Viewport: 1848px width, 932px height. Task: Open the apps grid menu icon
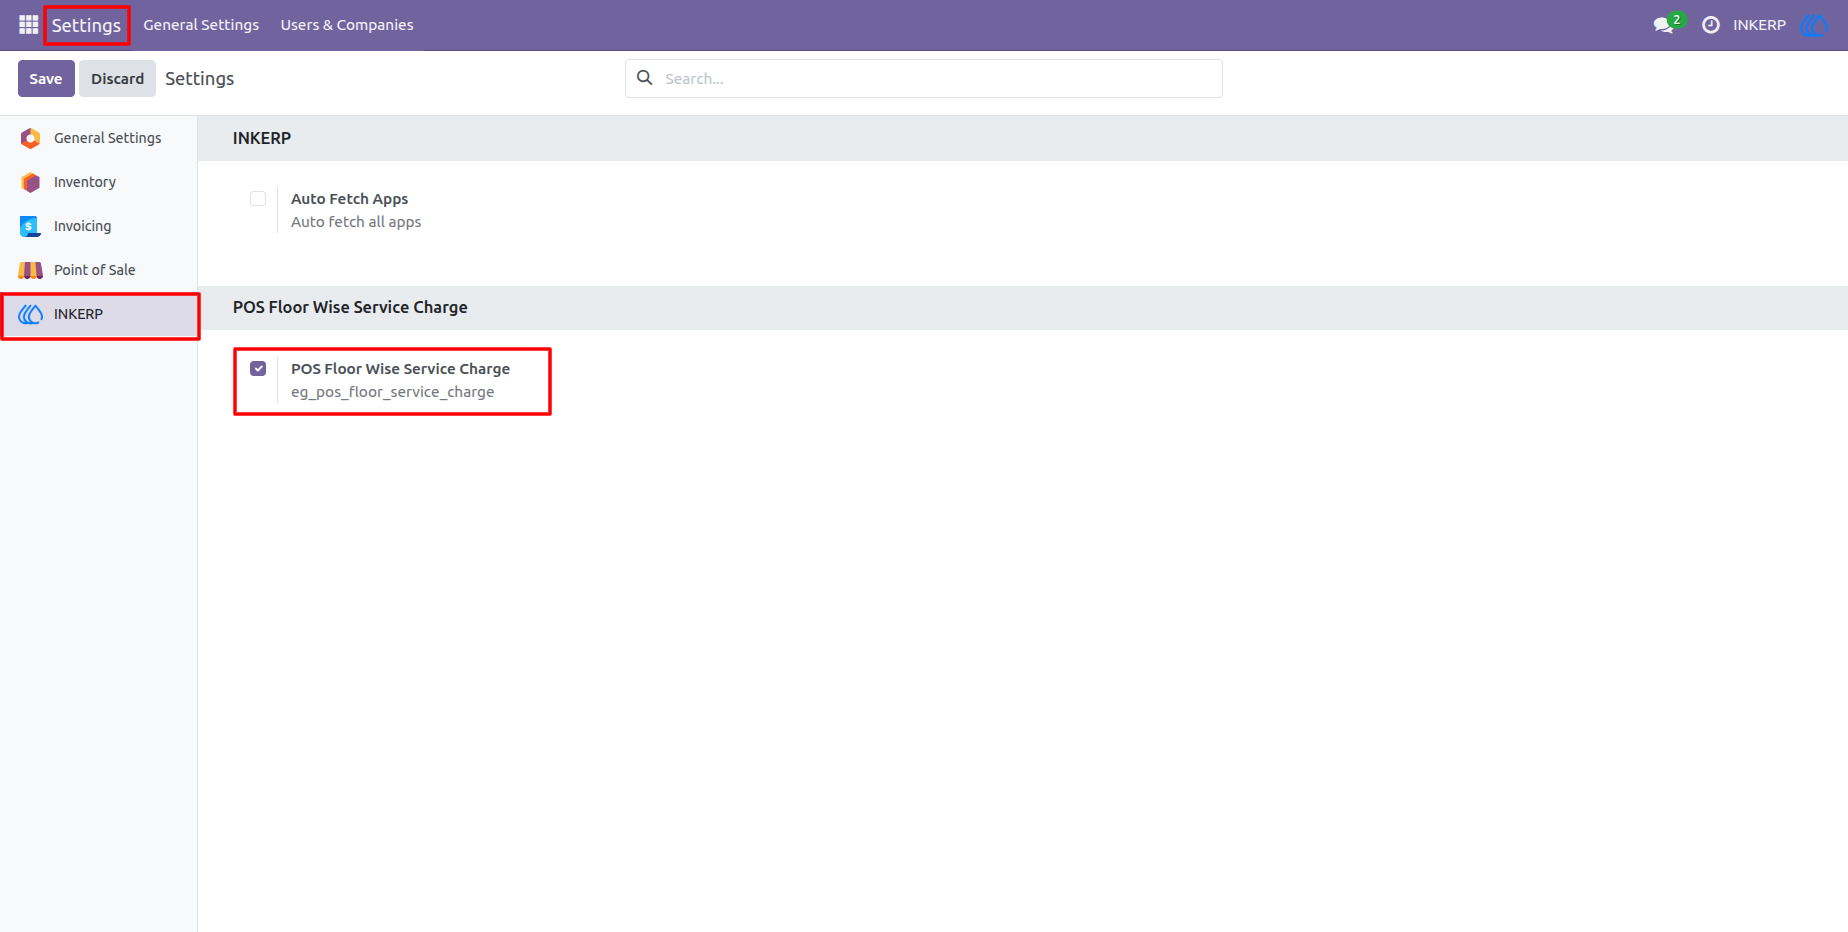pos(28,25)
